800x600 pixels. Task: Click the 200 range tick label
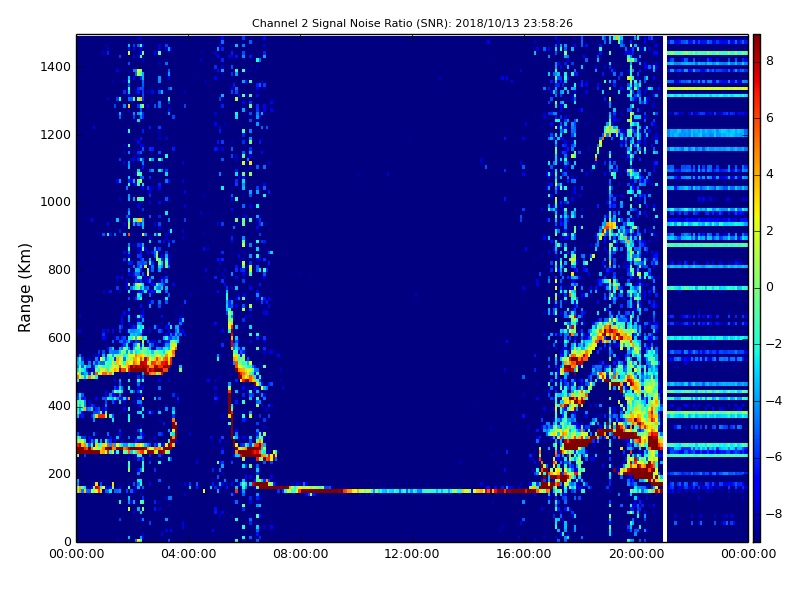pyautogui.click(x=59, y=473)
